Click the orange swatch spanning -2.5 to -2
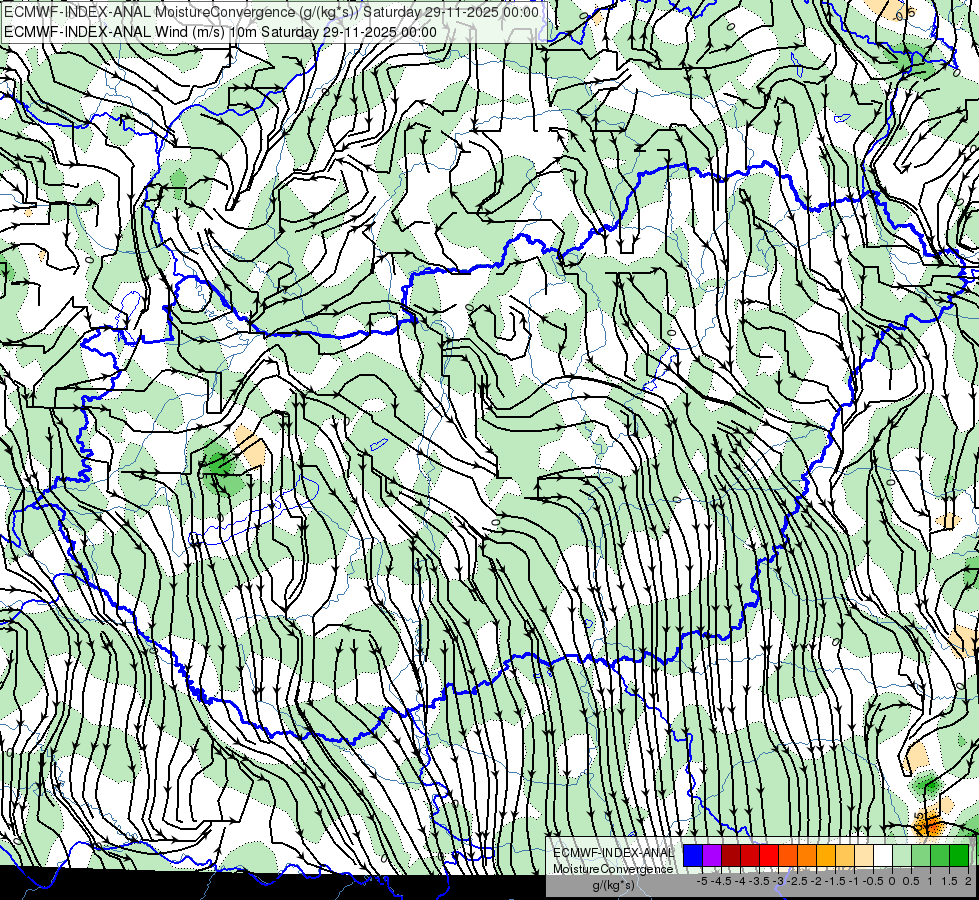The height and width of the screenshot is (900, 979). point(807,855)
